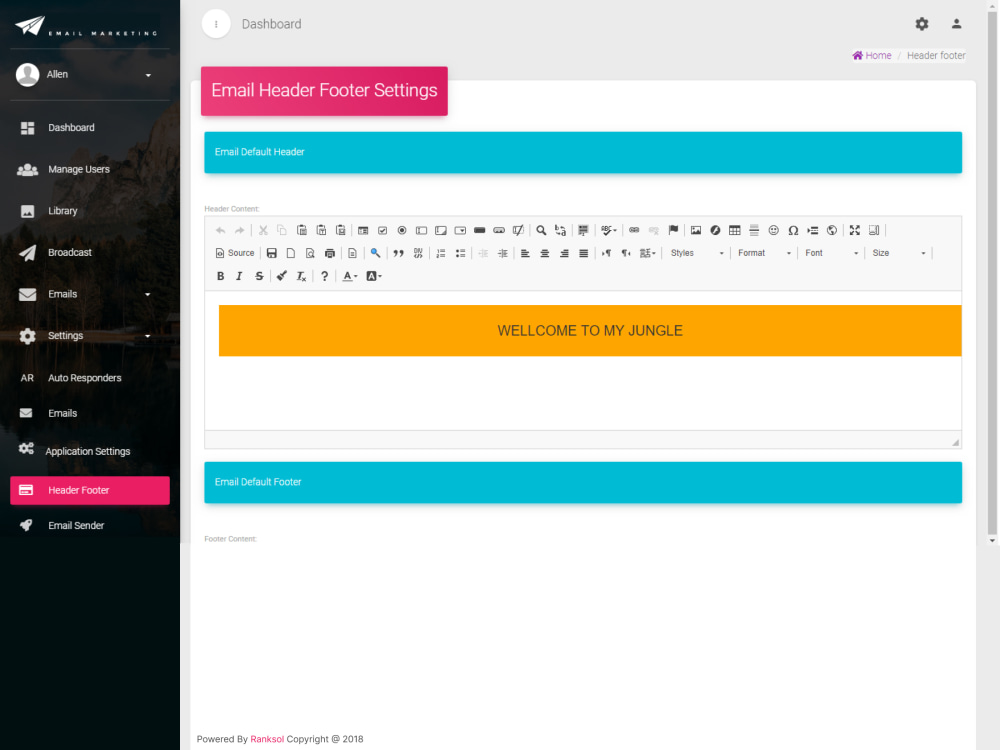
Task: Follow the Home breadcrumb link
Action: click(872, 55)
